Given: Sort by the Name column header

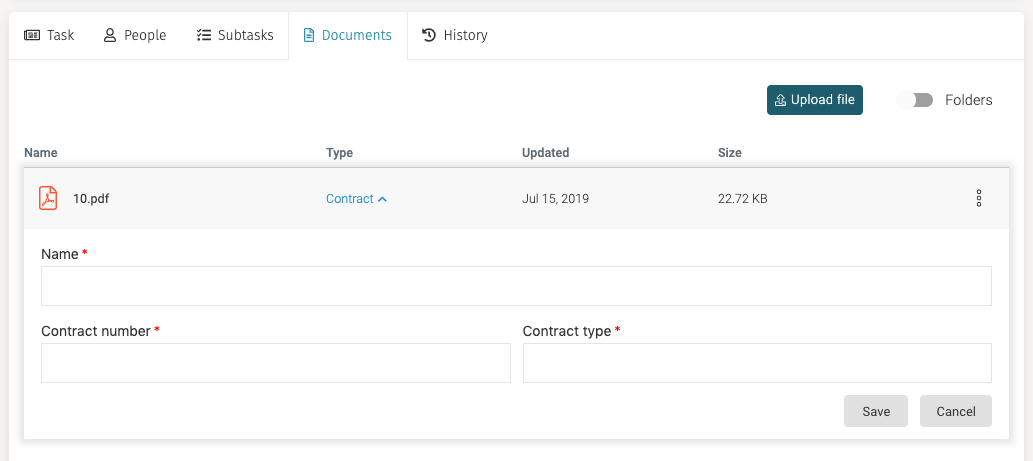Looking at the screenshot, I should point(41,153).
